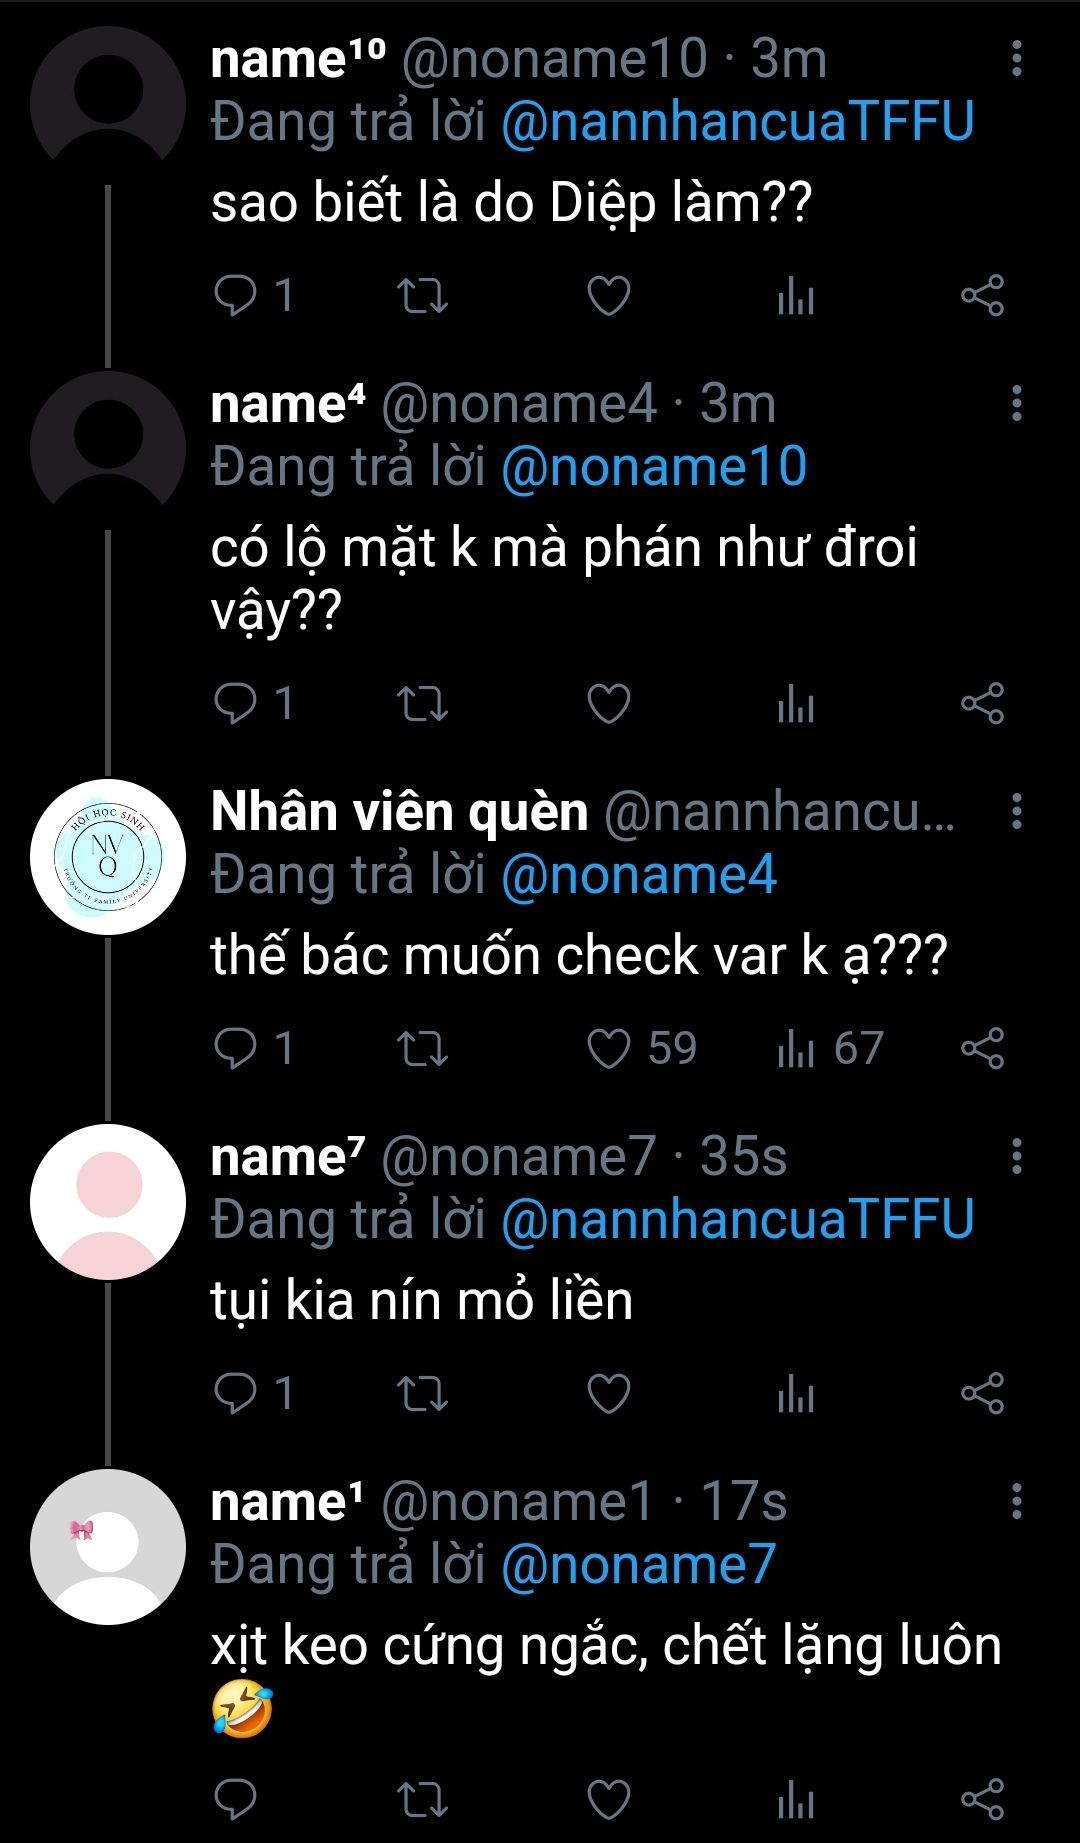Retweet name¹'s tweet with laughing emoji

pos(422,1799)
